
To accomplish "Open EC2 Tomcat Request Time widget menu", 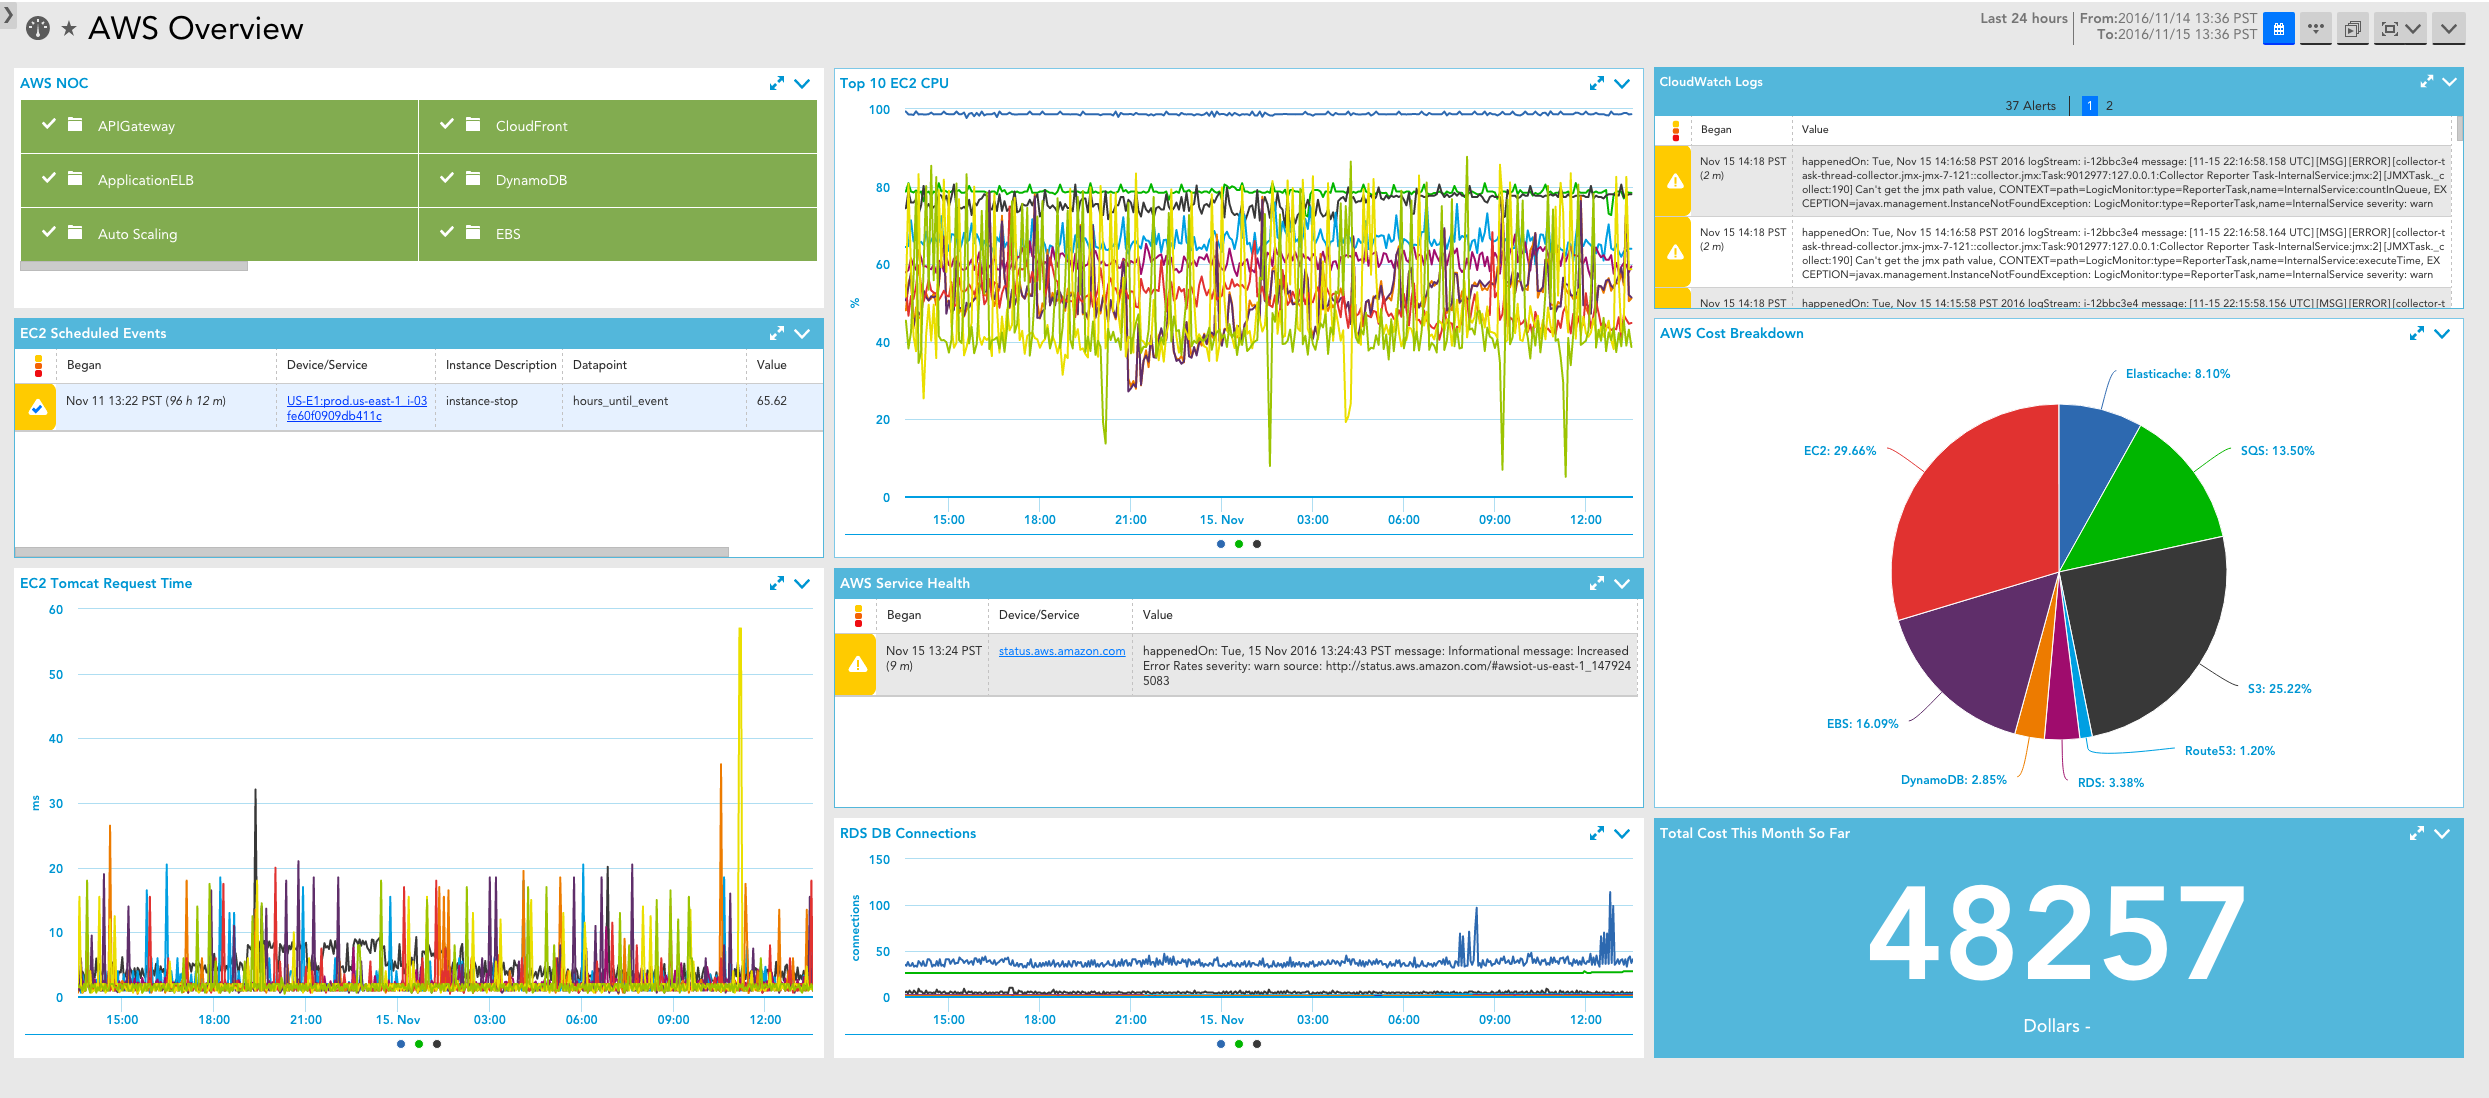I will [802, 583].
